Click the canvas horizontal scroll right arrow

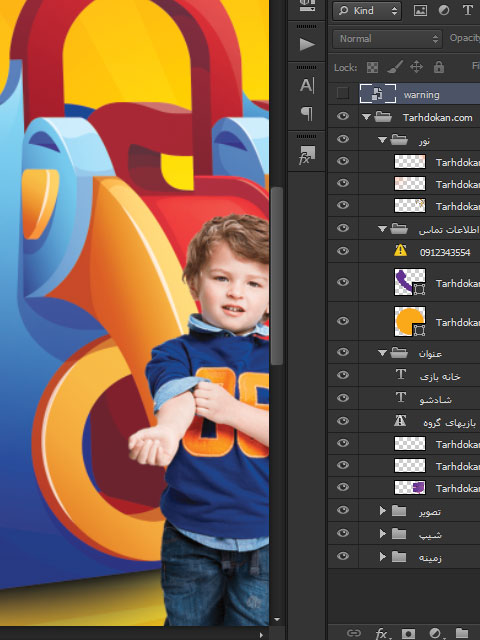tap(261, 635)
